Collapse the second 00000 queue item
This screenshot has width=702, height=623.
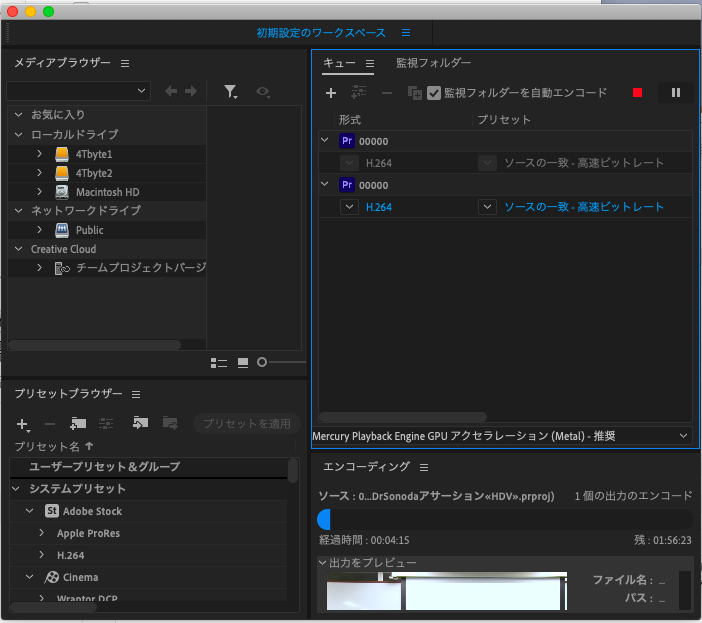tap(325, 184)
